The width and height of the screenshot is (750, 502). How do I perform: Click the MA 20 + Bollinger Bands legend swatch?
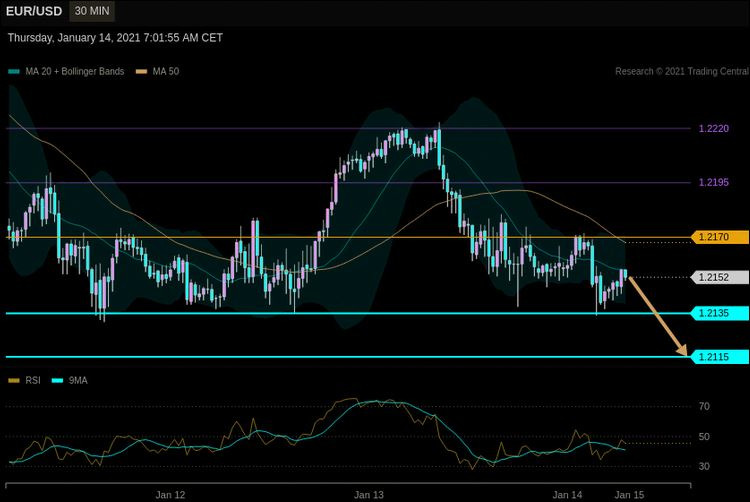tap(14, 72)
